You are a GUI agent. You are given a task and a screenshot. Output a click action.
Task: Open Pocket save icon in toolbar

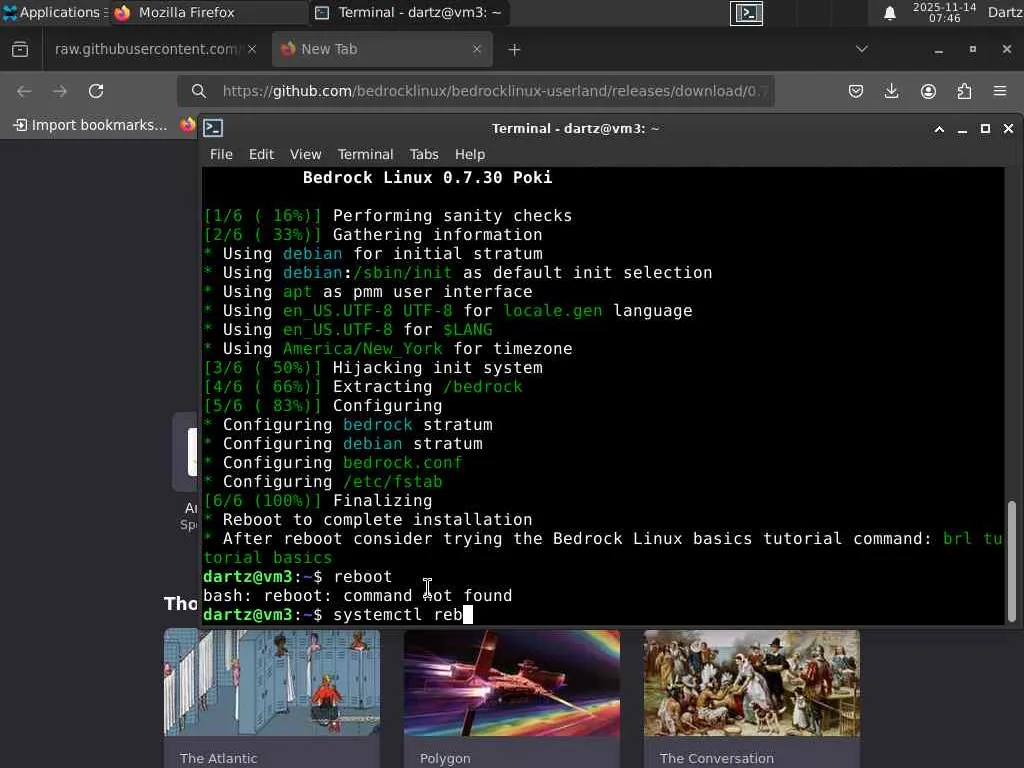point(856,91)
